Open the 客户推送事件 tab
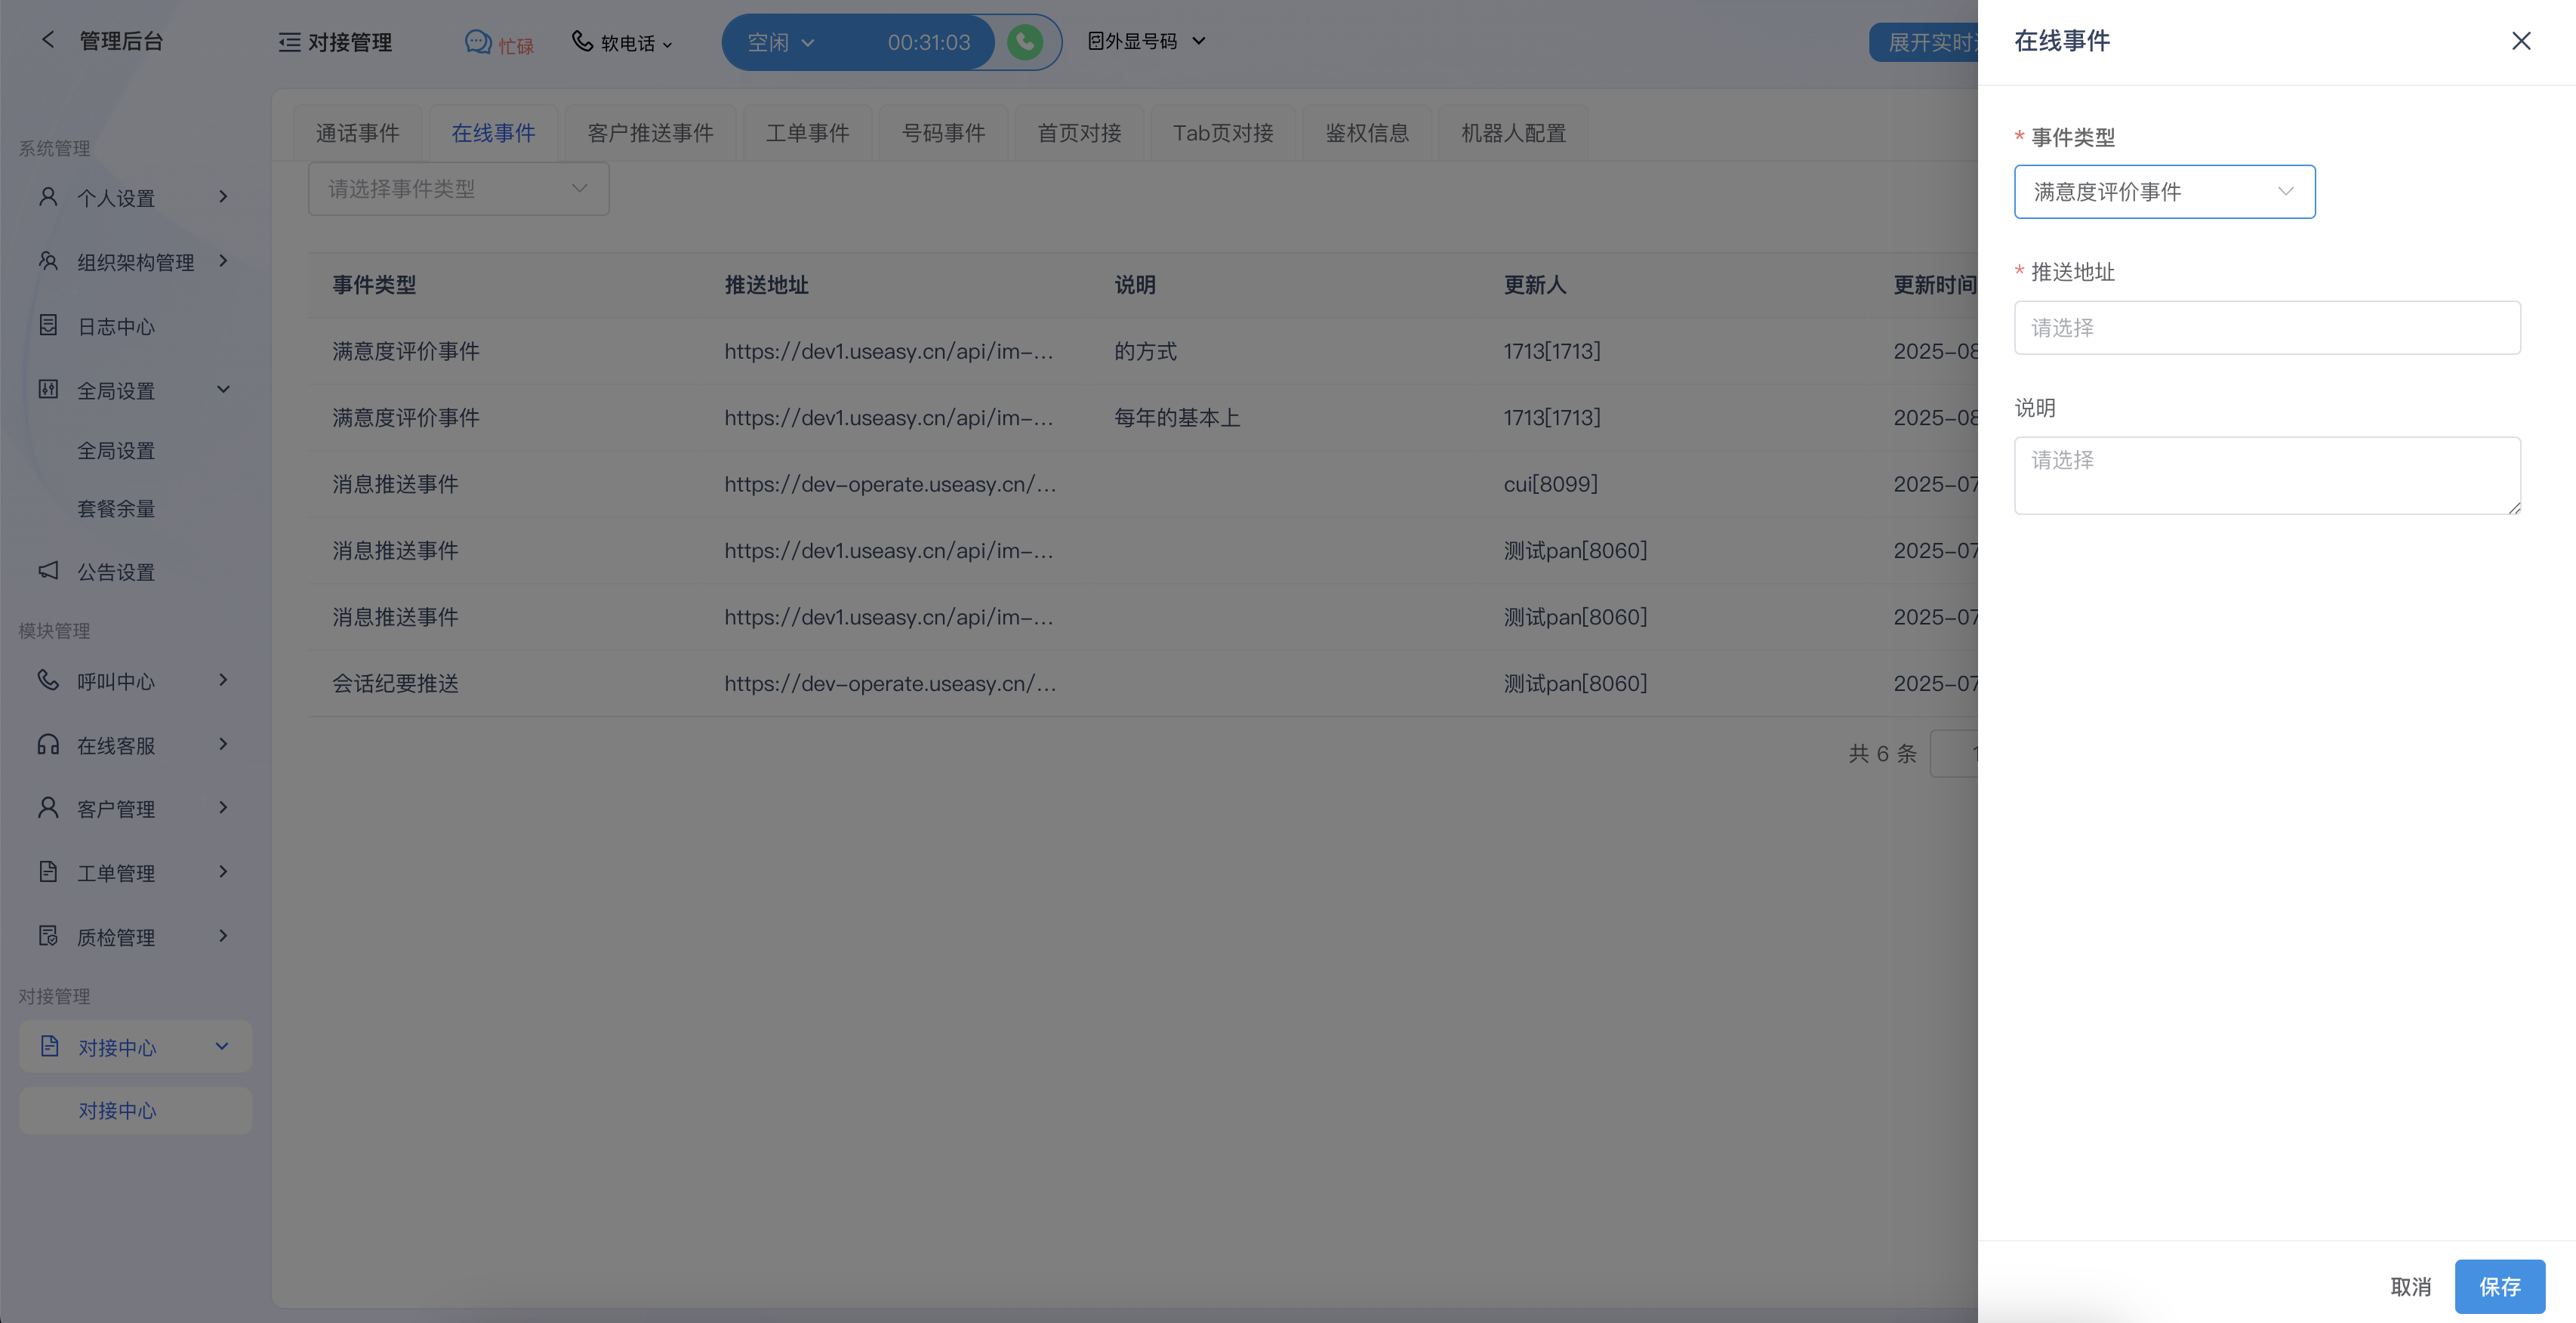This screenshot has height=1323, width=2576. coord(650,132)
